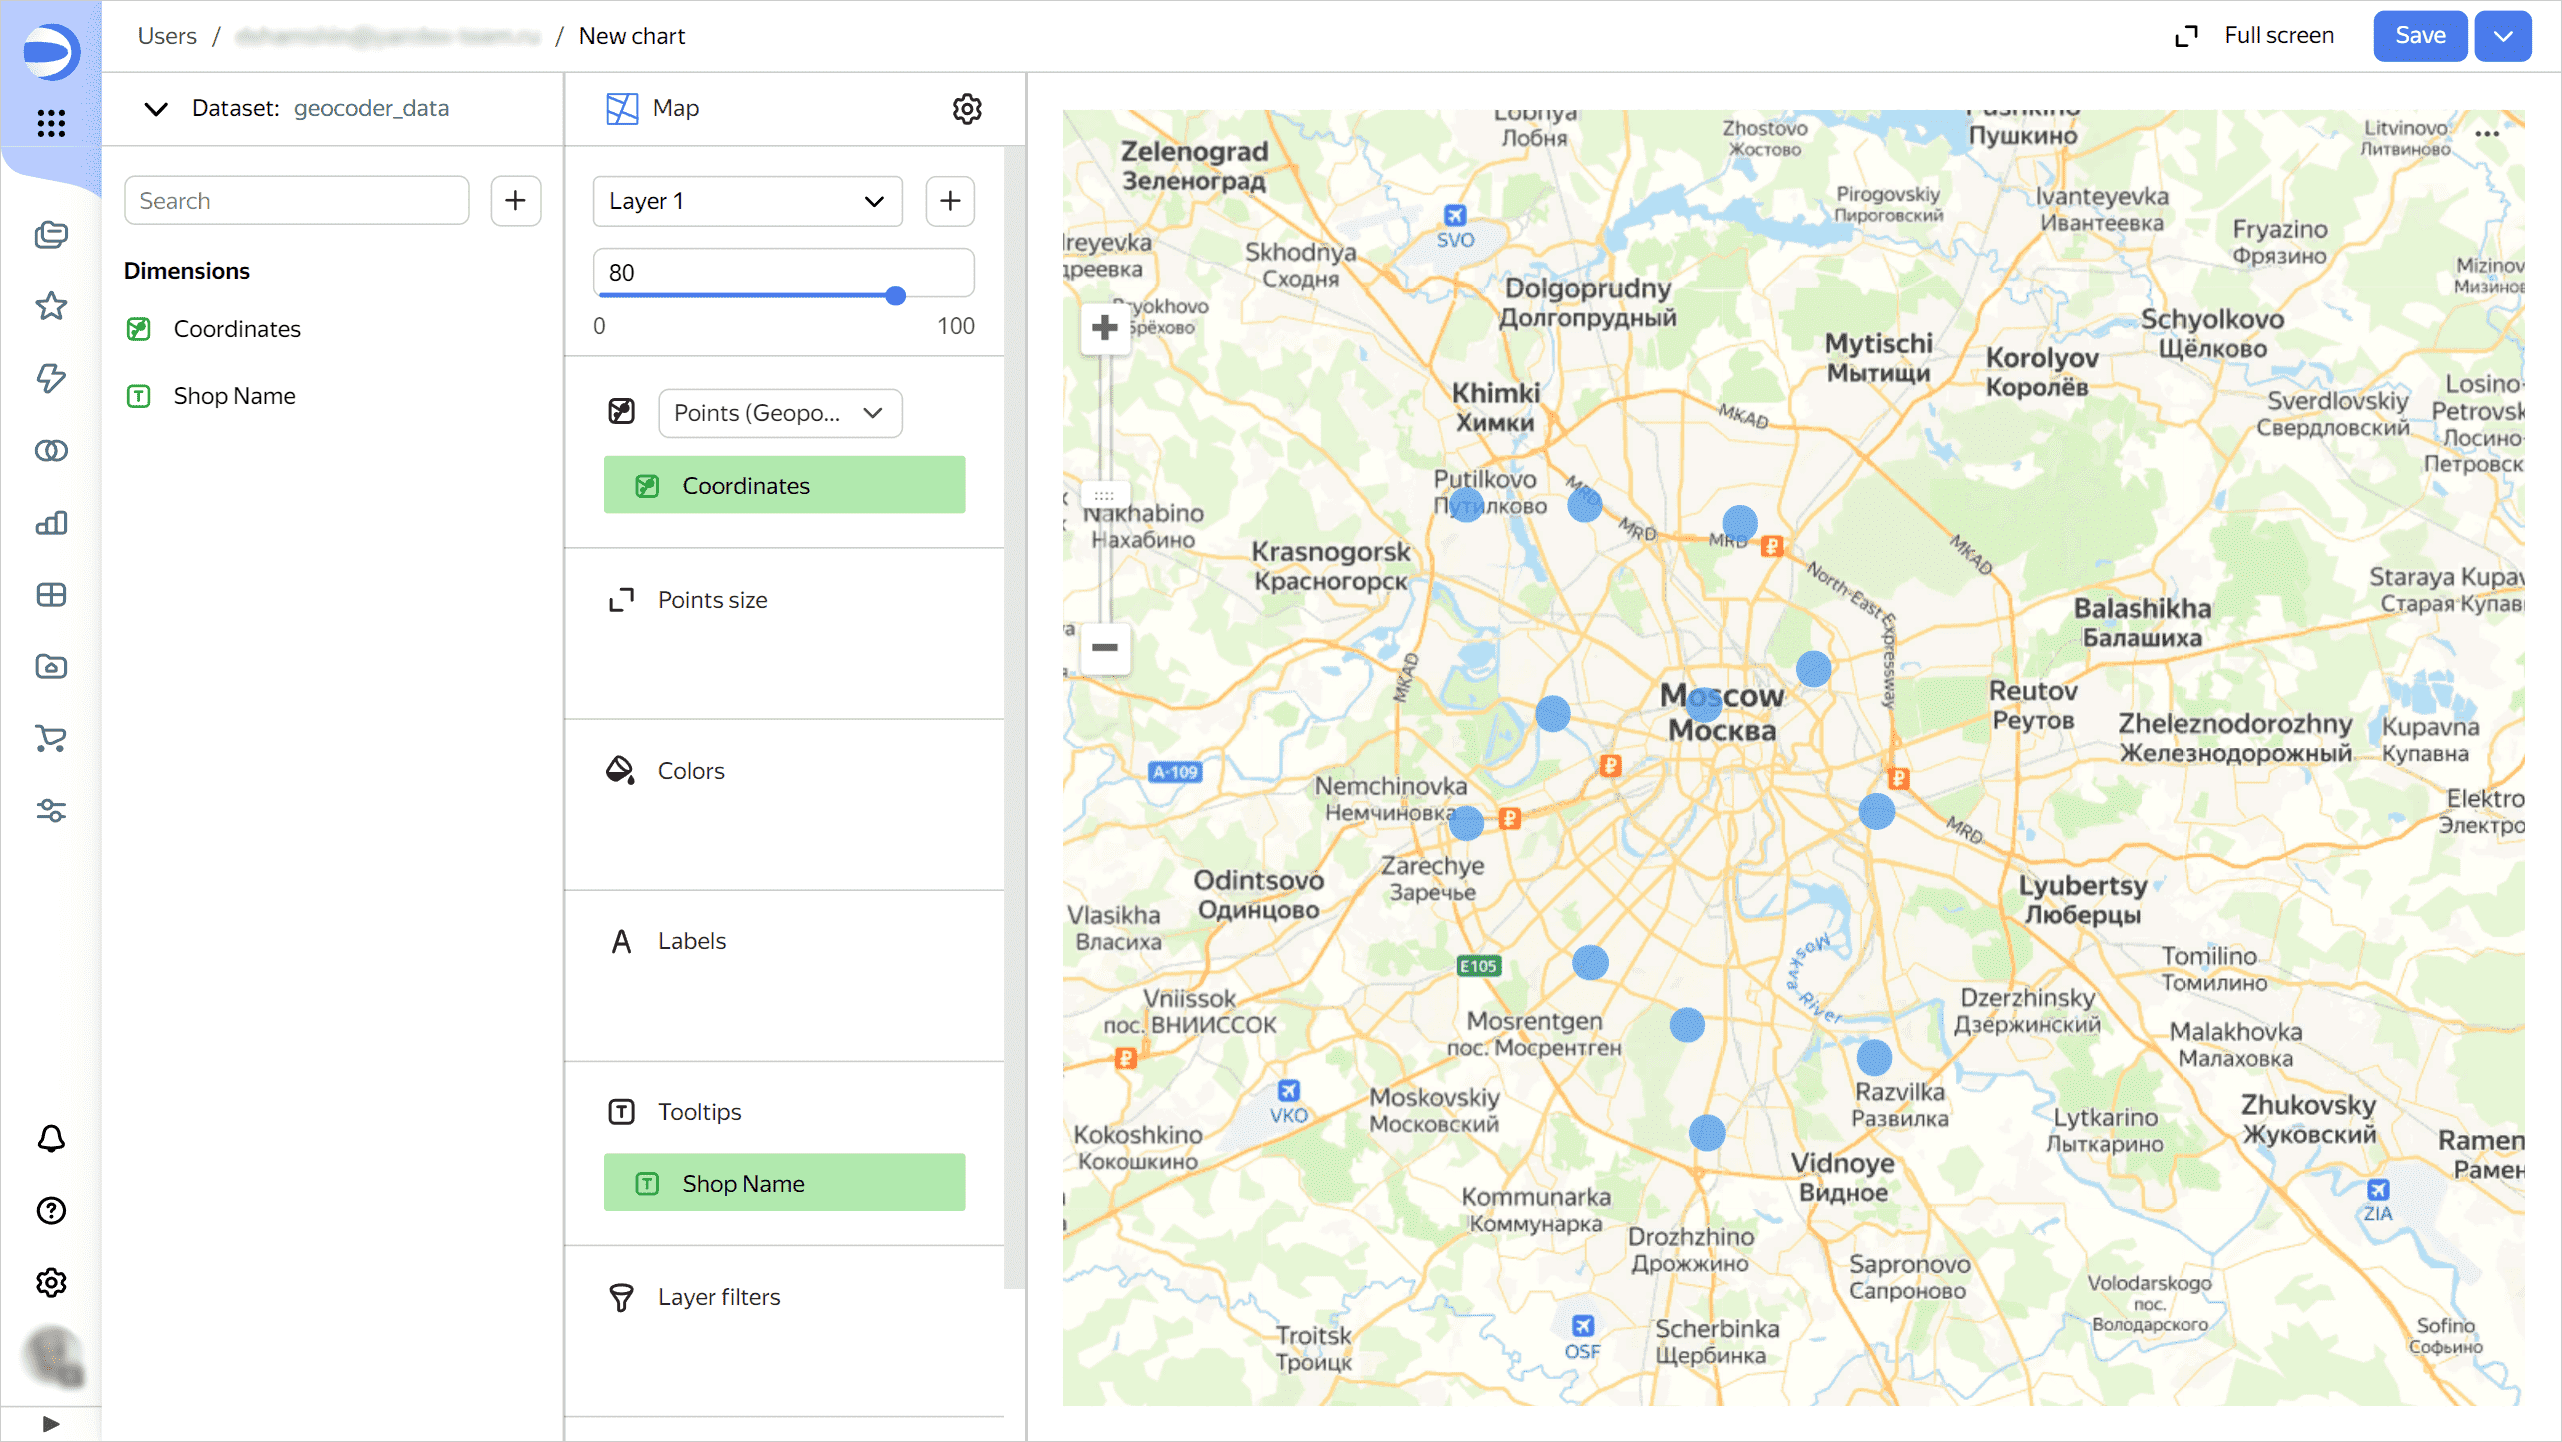
Task: Collapse the Dataset section chevron
Action: coord(156,108)
